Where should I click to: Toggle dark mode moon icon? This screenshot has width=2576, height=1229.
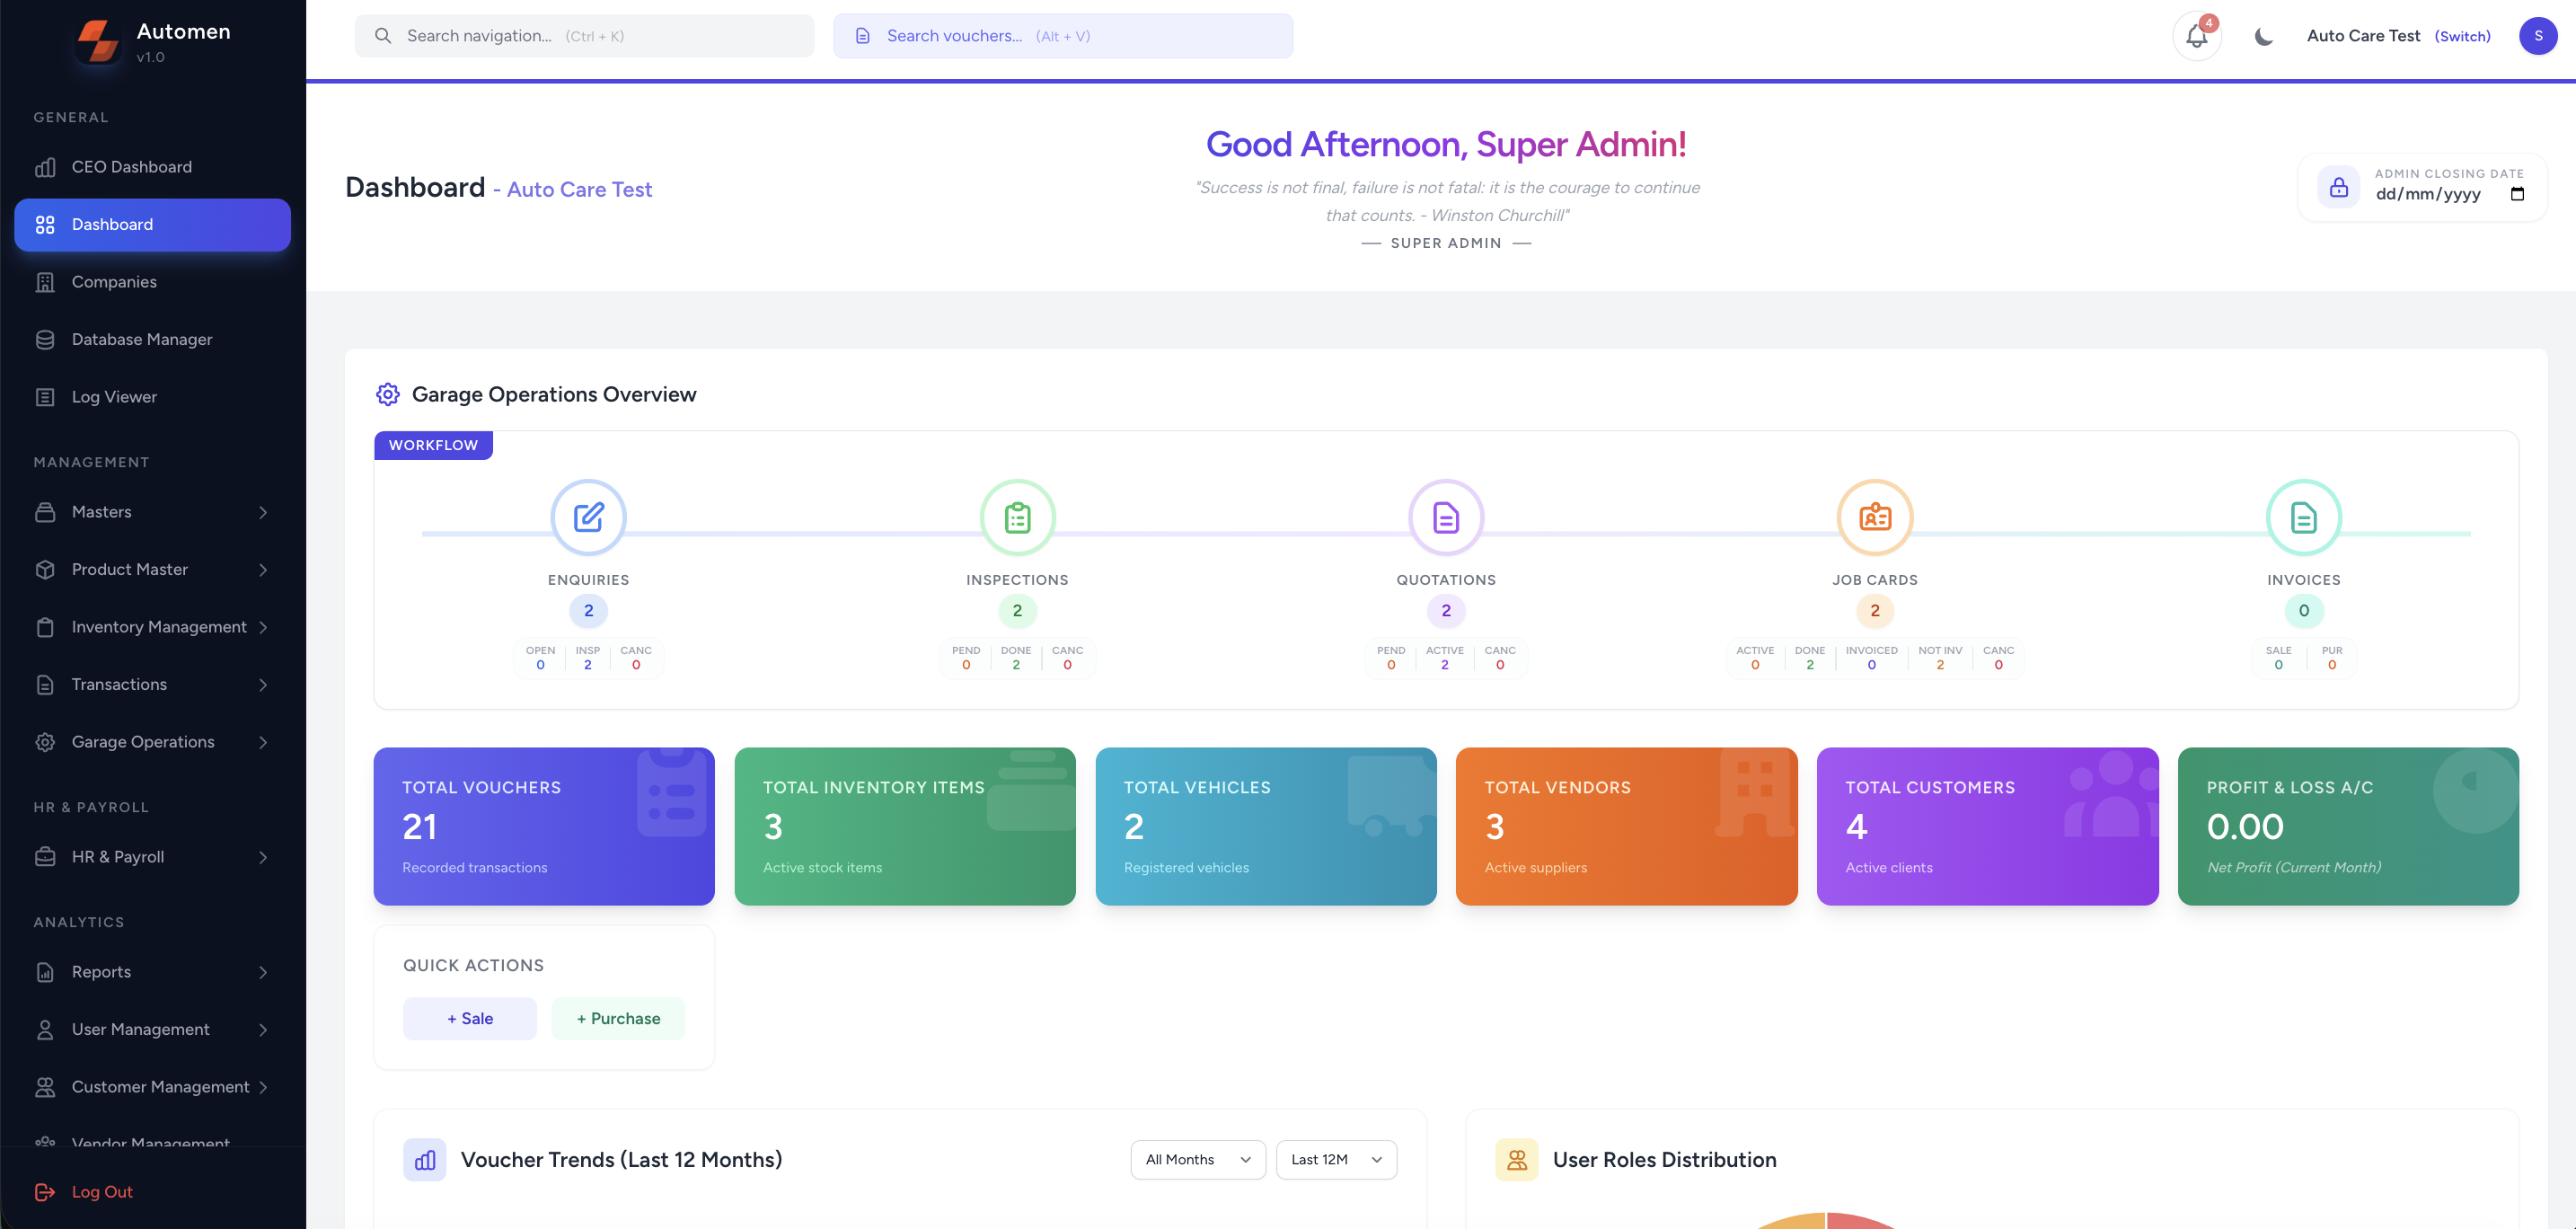click(x=2264, y=37)
